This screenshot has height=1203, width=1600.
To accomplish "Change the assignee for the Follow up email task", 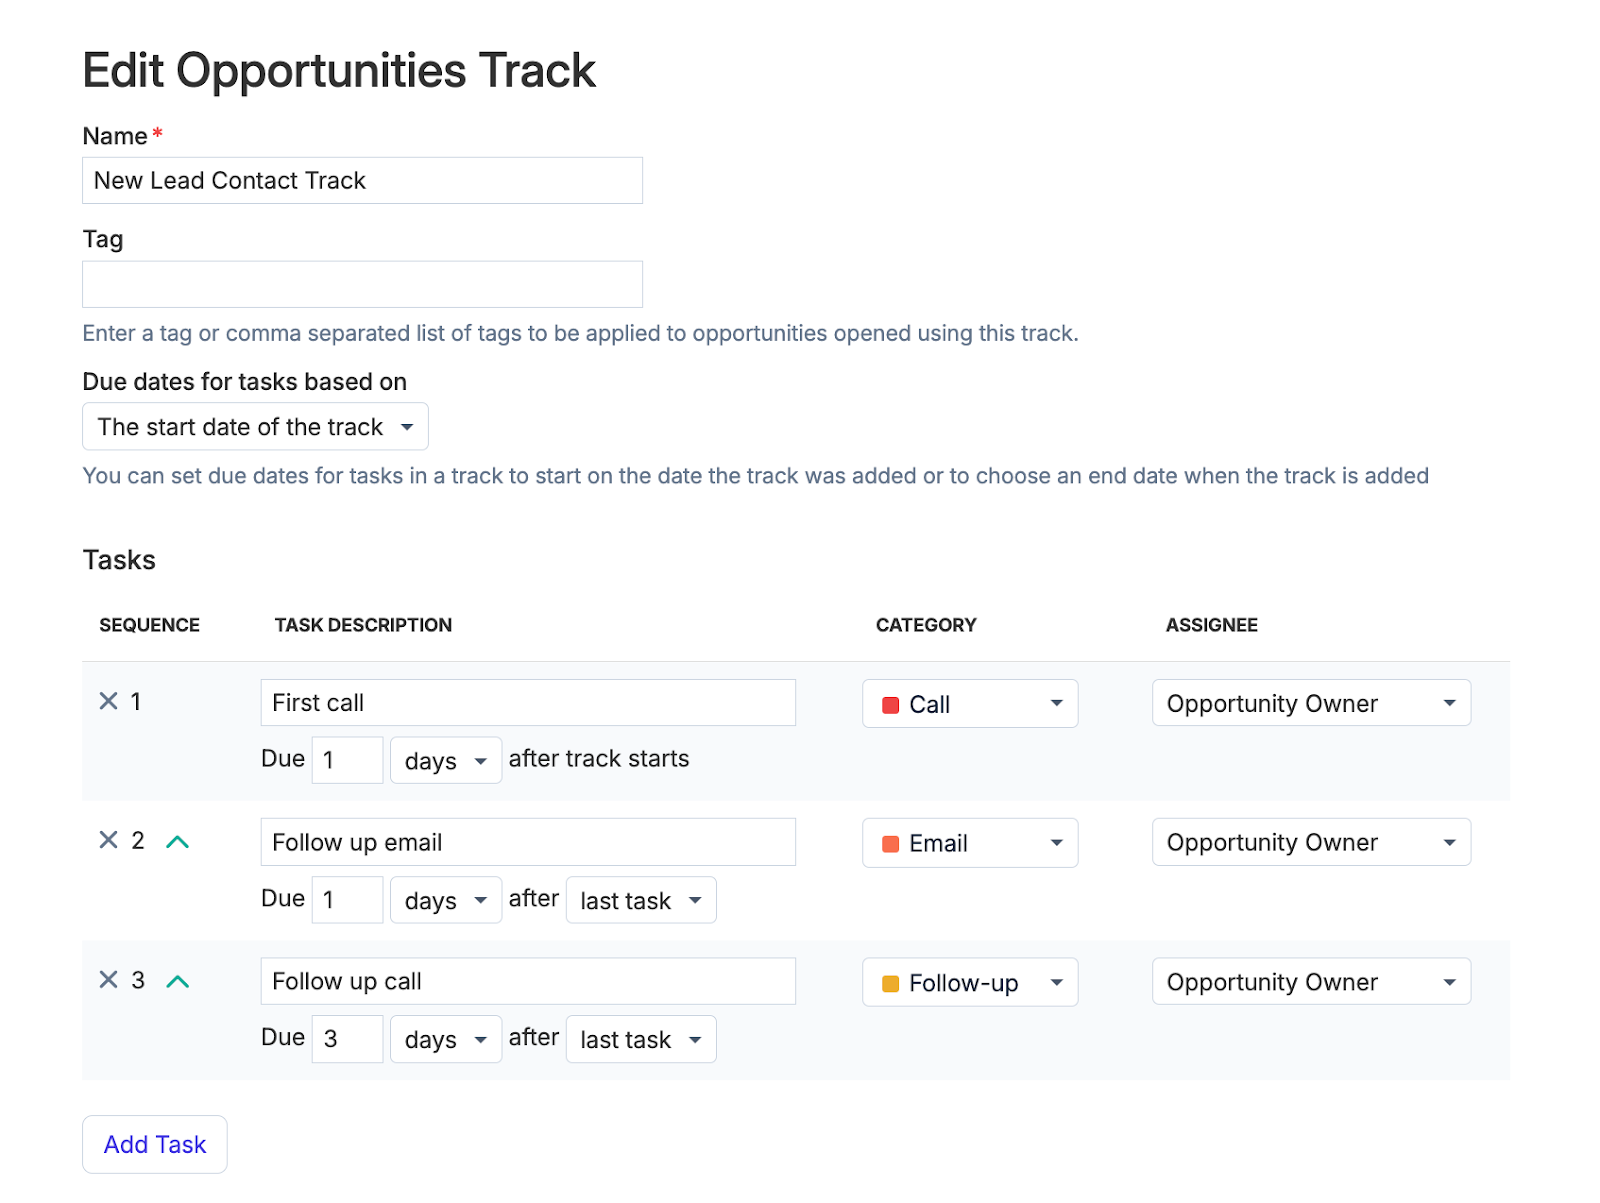I will coord(1311,842).
